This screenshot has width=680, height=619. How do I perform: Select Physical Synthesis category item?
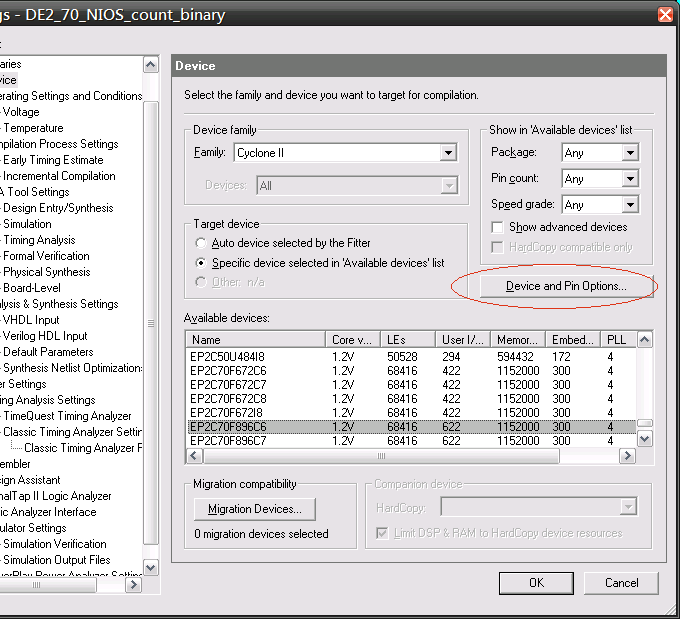46,272
